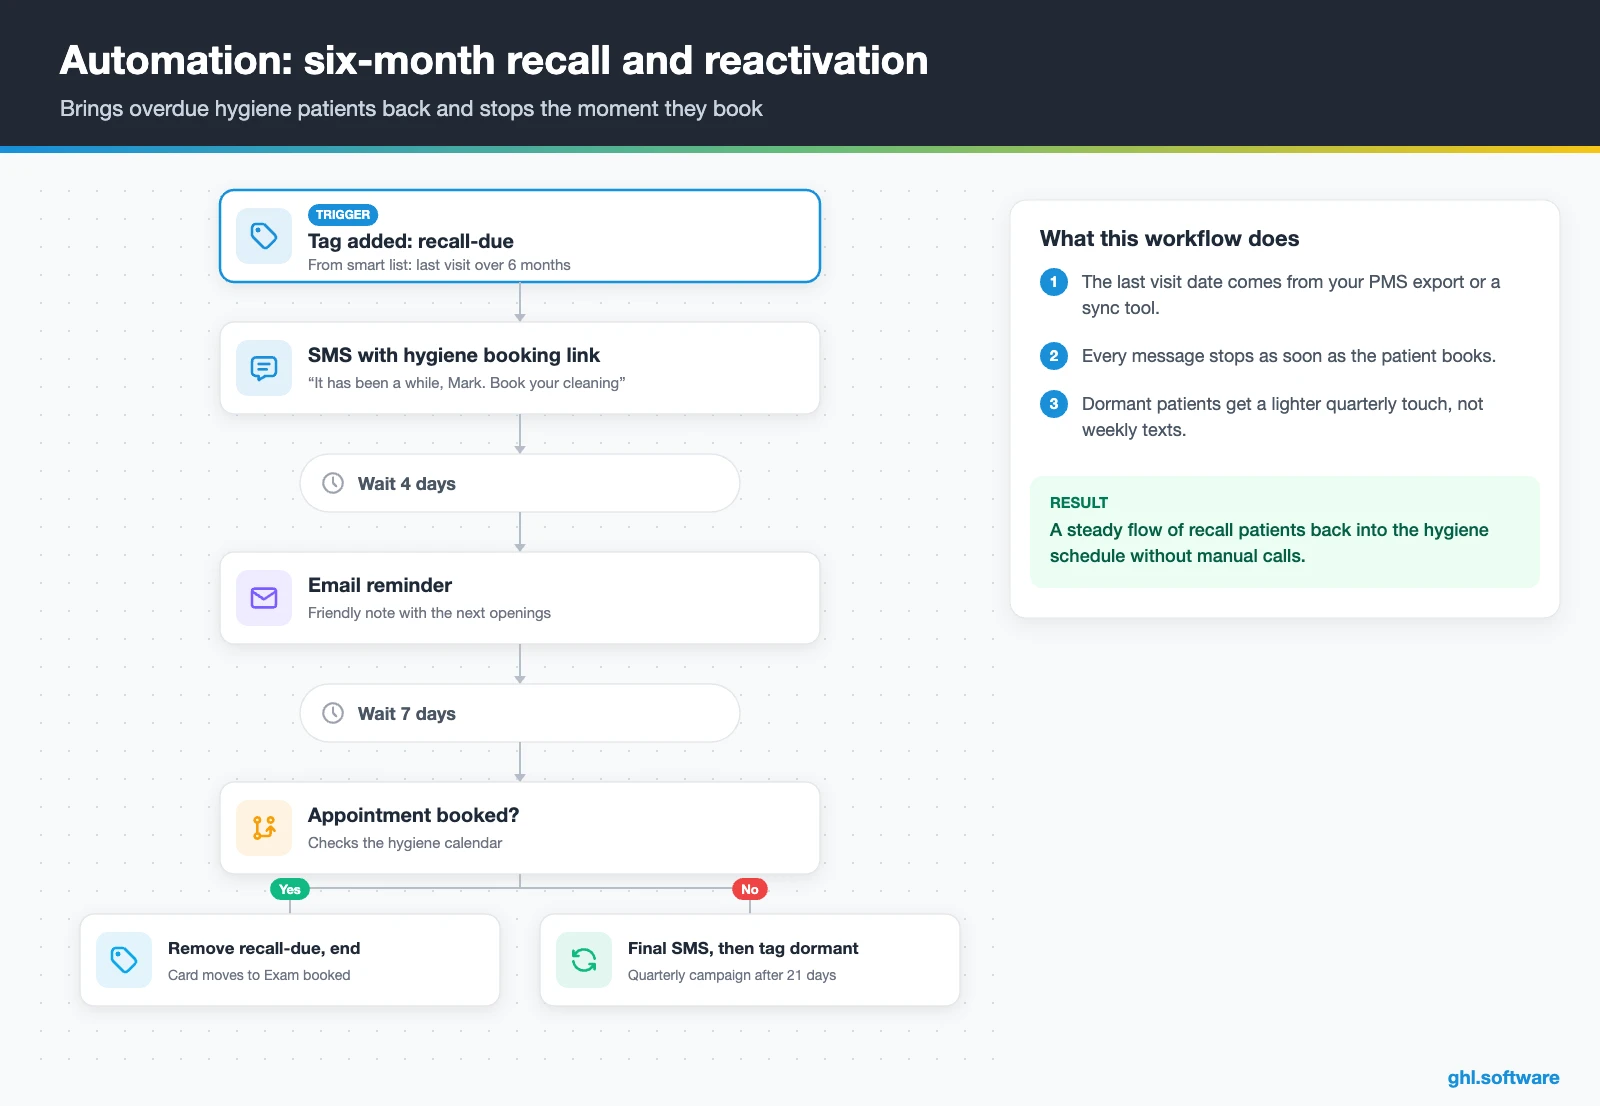Click the number 2 bullet in the workflow panel
The image size is (1600, 1106).
coord(1054,356)
